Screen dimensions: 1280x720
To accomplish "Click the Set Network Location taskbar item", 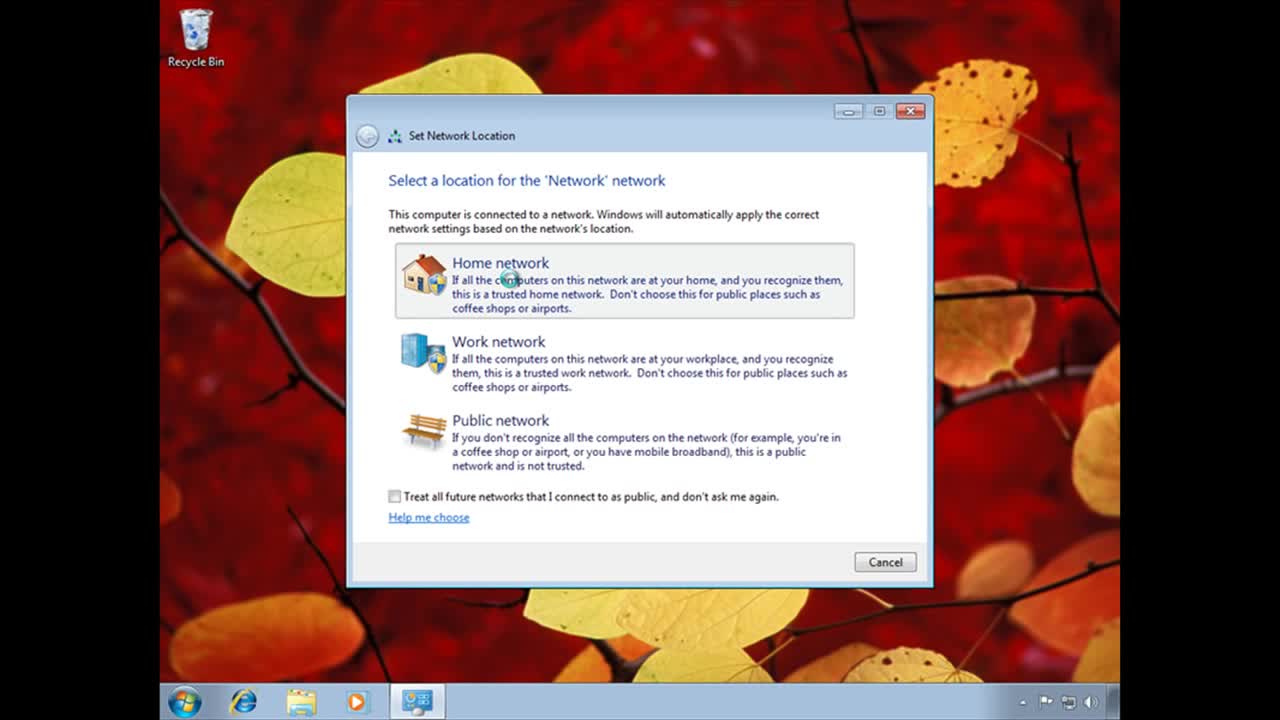I will pyautogui.click(x=417, y=702).
